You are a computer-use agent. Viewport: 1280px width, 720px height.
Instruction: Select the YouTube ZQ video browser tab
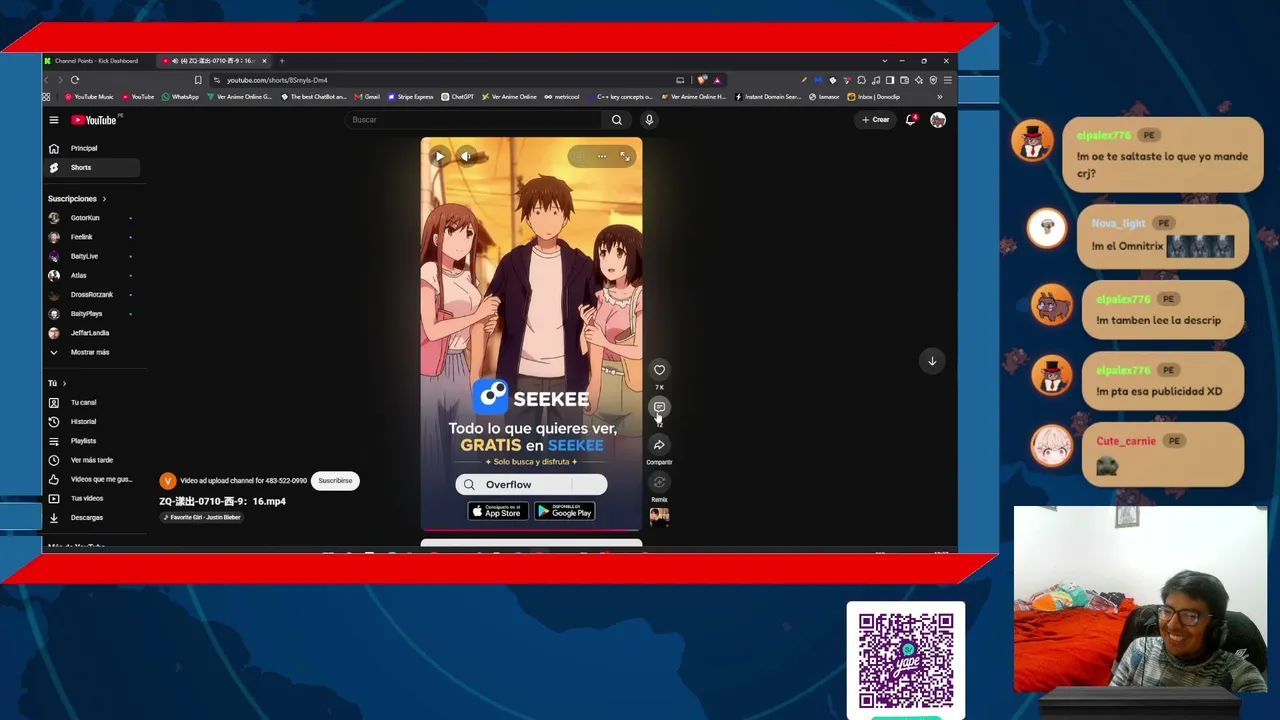click(213, 61)
